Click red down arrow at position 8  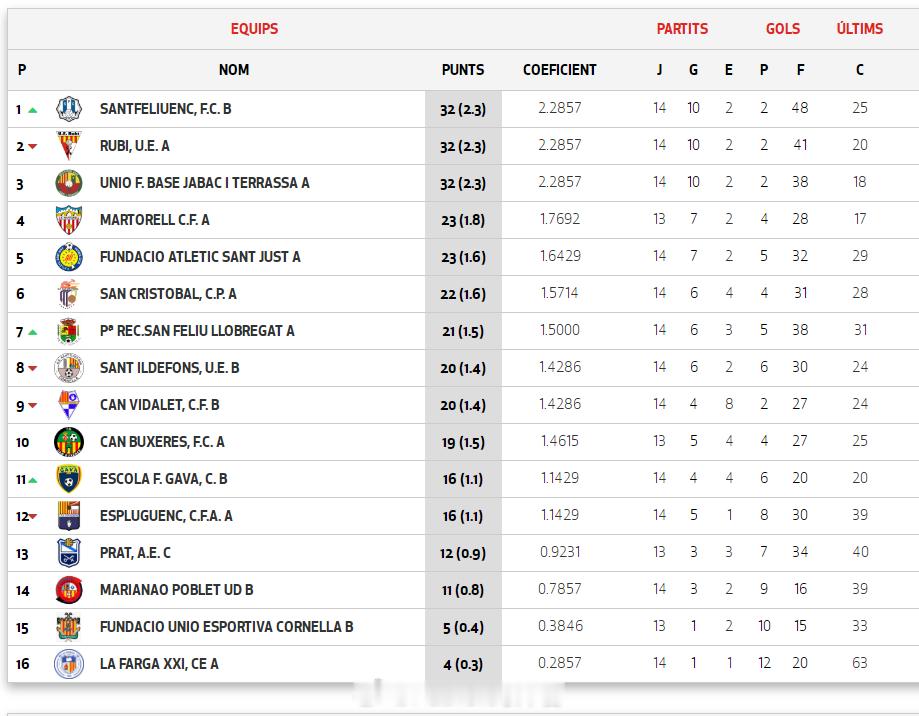pos(33,369)
